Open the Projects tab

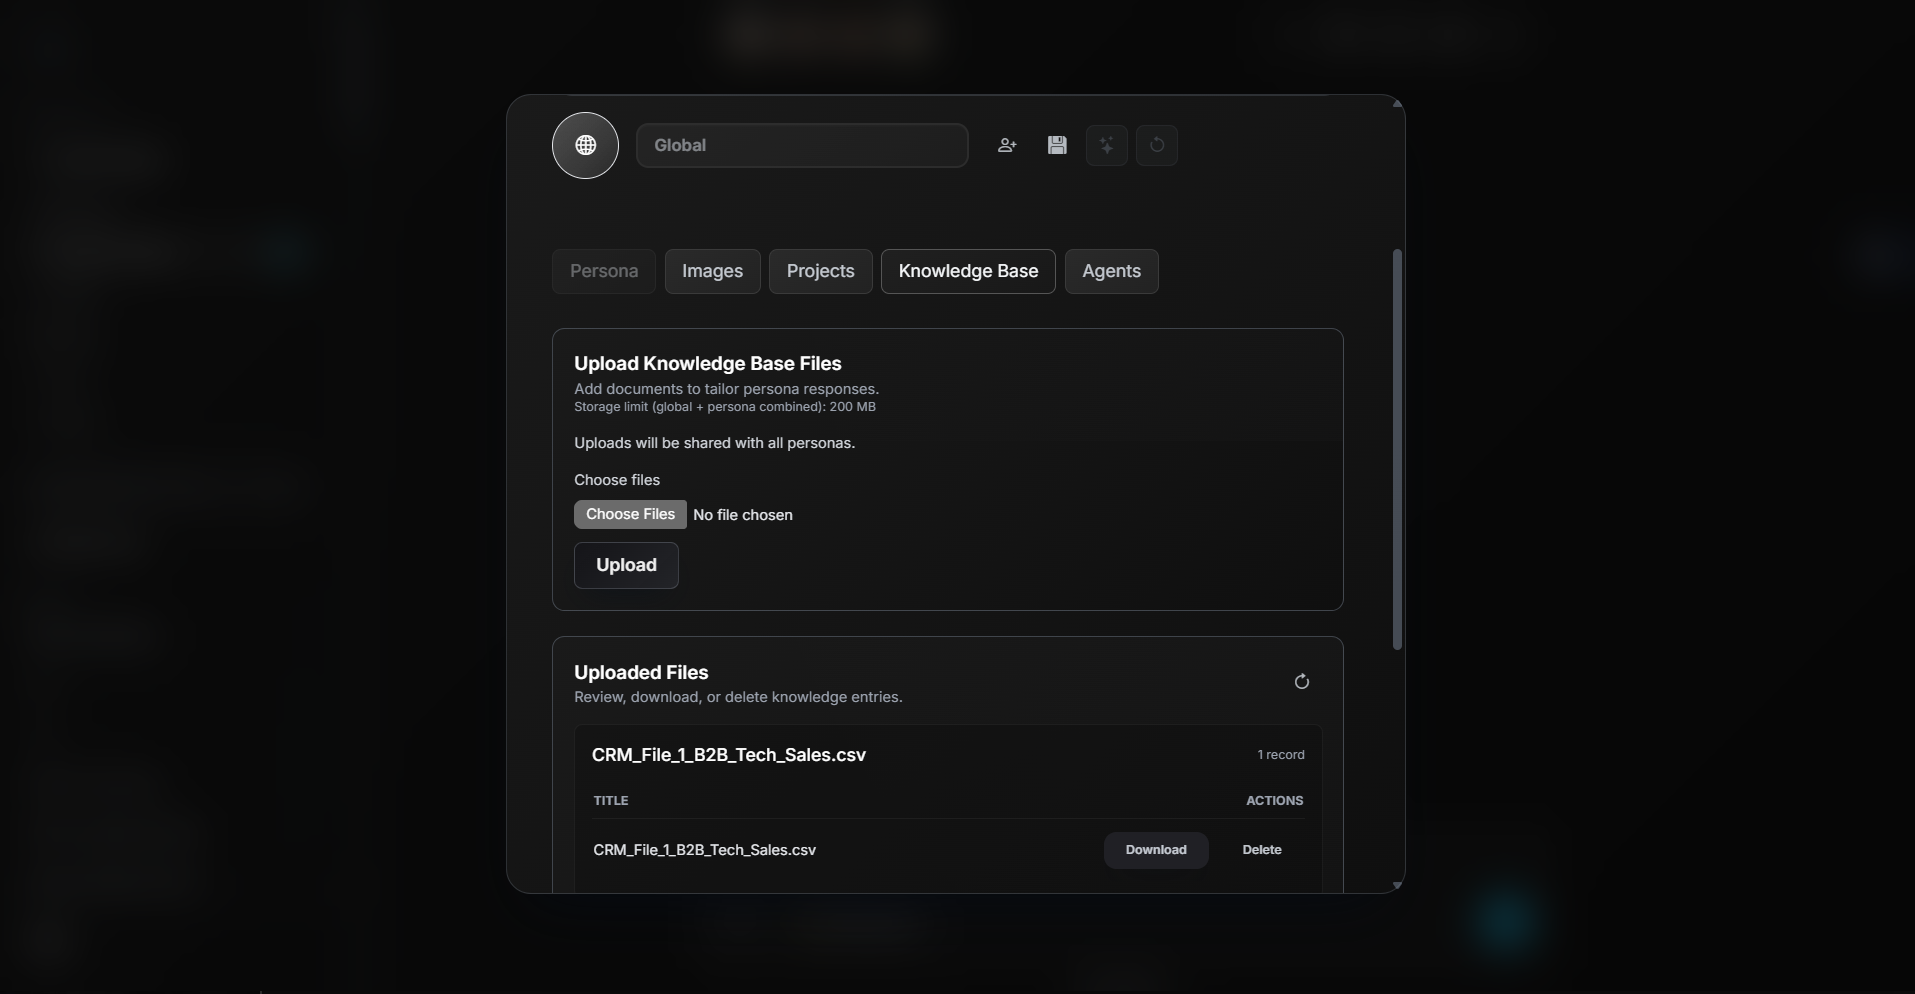tap(820, 272)
